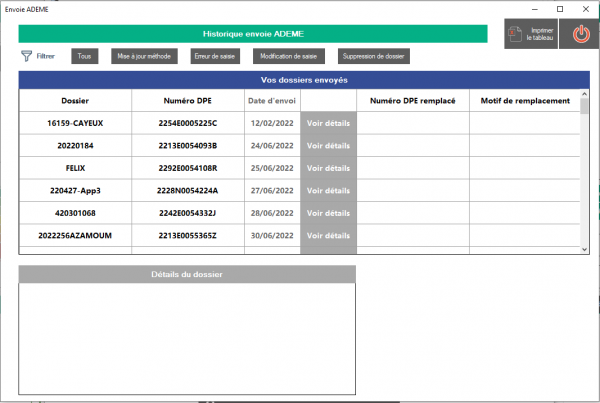Open Voir détails for 16159-CAYEUX
The image size is (600, 403).
(328, 123)
